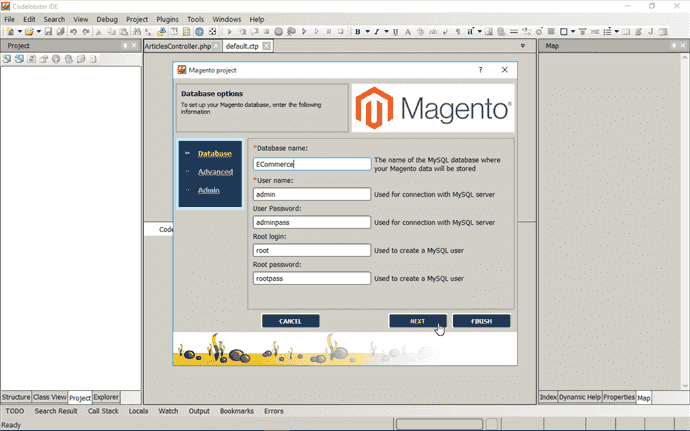Click the NEXT button
Image resolution: width=690 pixels, height=431 pixels.
418,321
